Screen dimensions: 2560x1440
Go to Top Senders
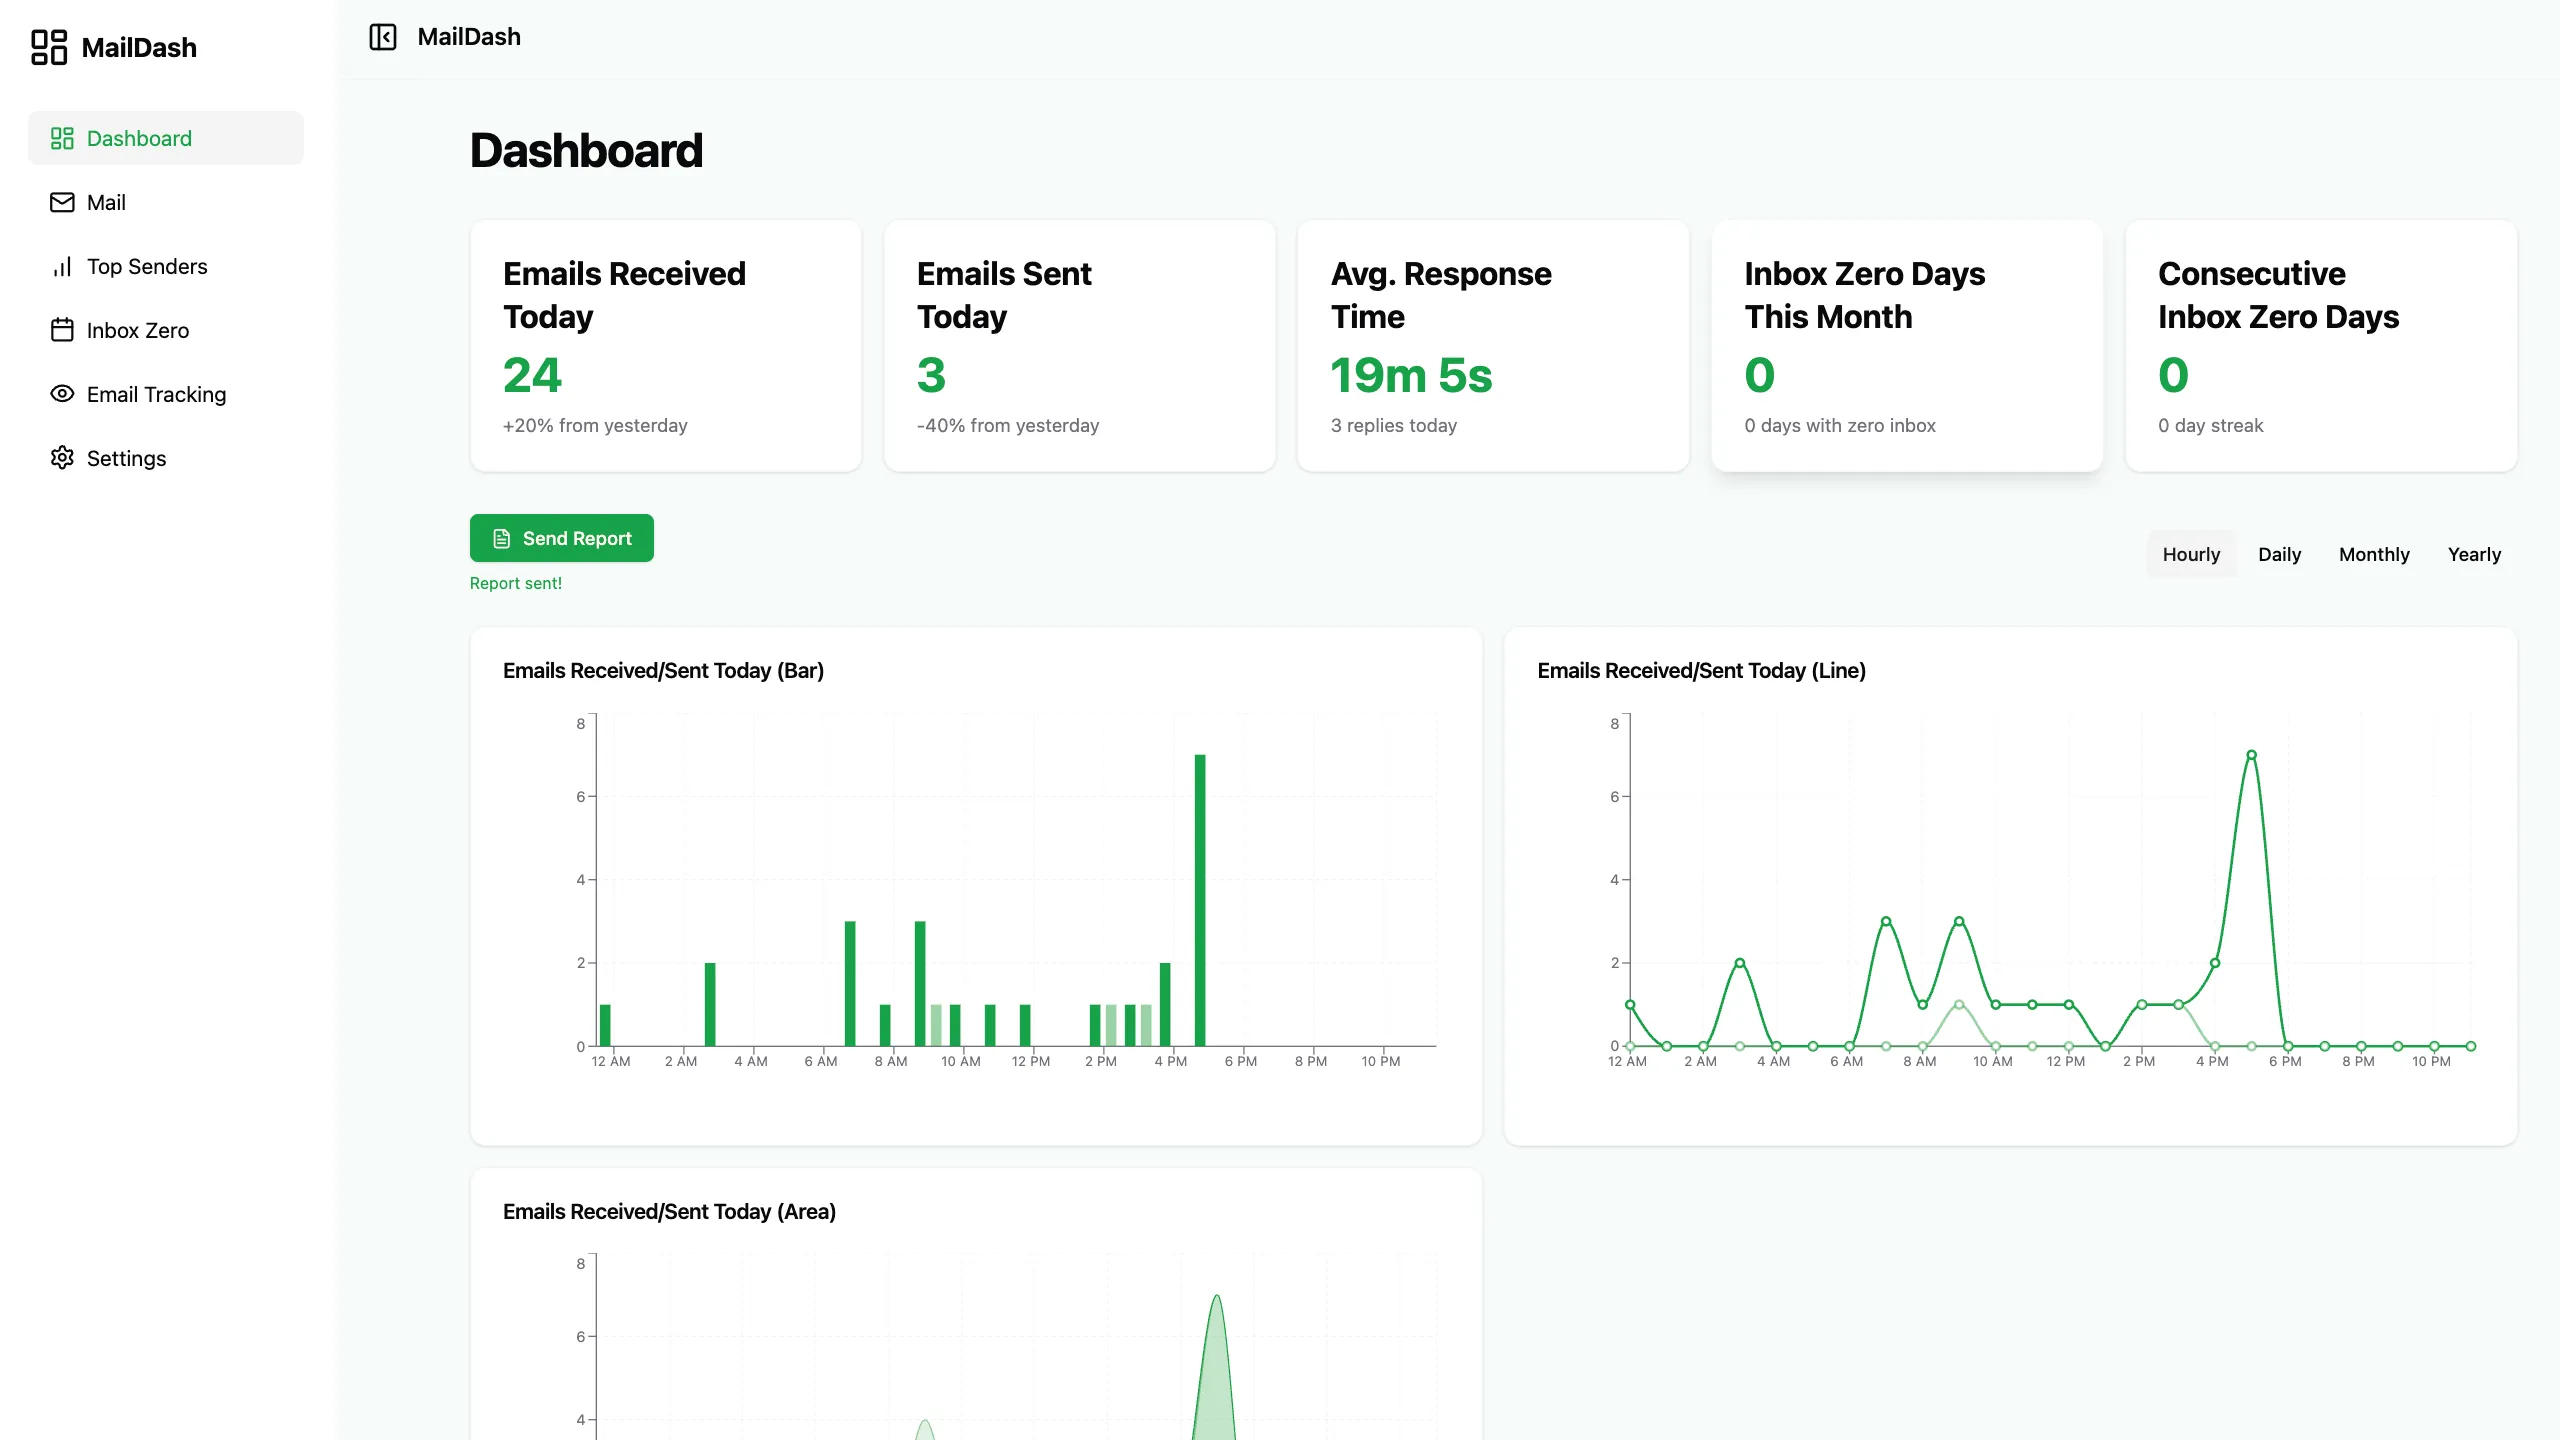click(x=166, y=266)
